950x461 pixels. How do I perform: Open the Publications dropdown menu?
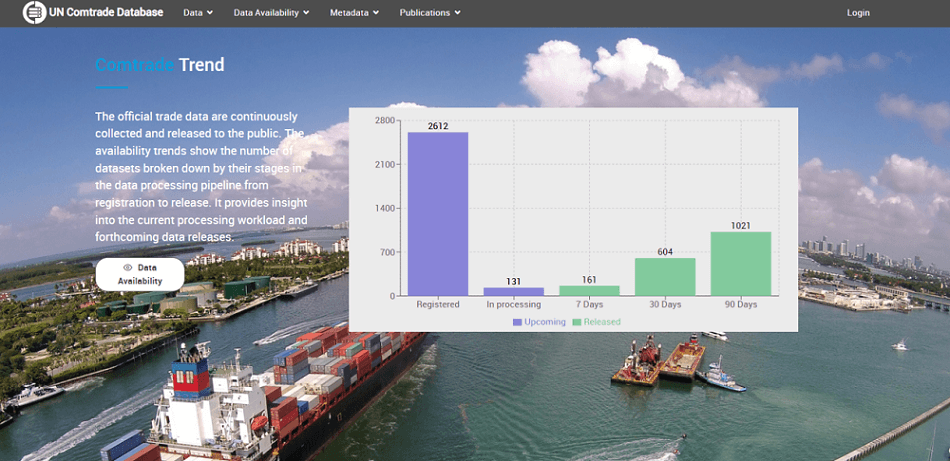click(x=430, y=13)
